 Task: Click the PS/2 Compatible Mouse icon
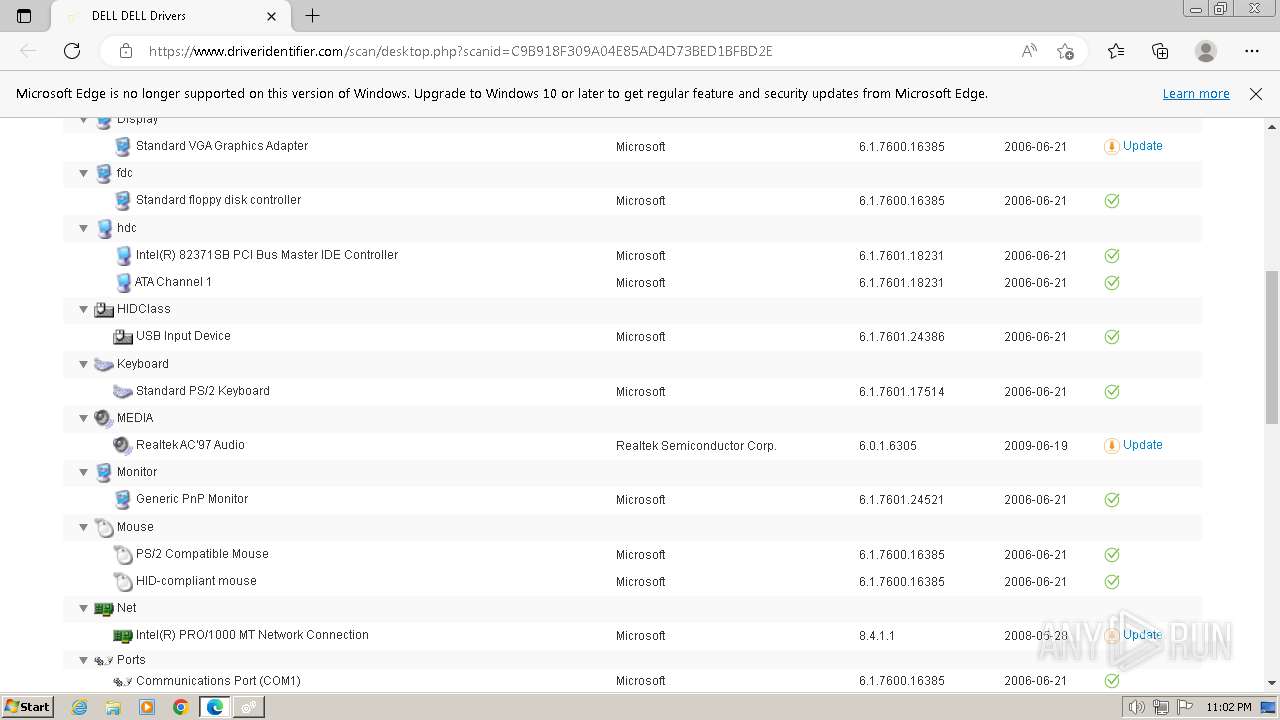(x=123, y=554)
